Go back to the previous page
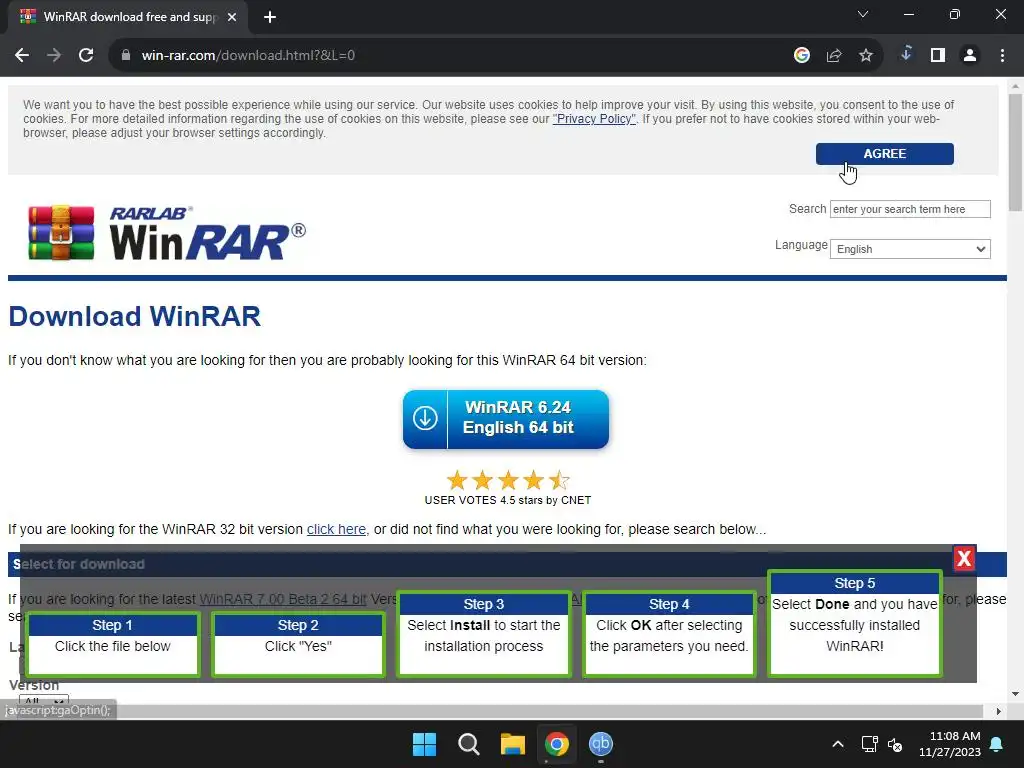Image resolution: width=1024 pixels, height=768 pixels. coord(22,56)
